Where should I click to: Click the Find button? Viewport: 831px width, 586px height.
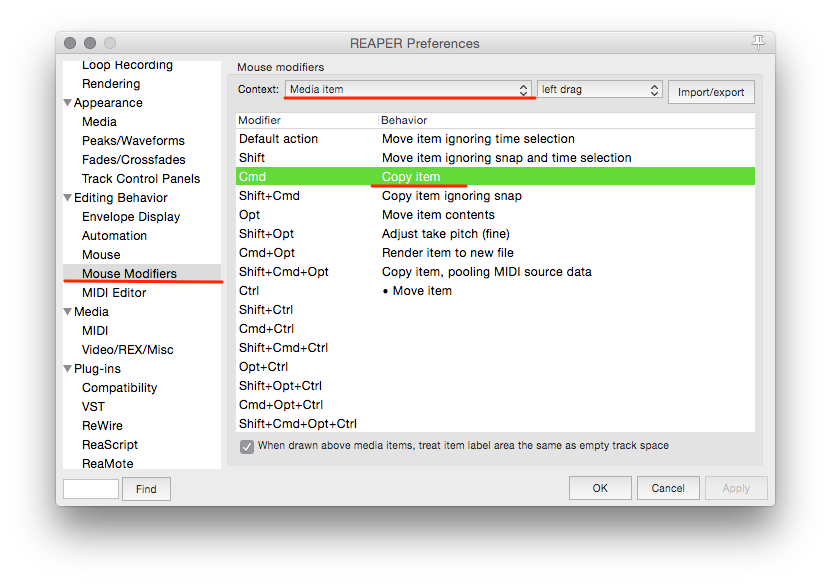146,489
